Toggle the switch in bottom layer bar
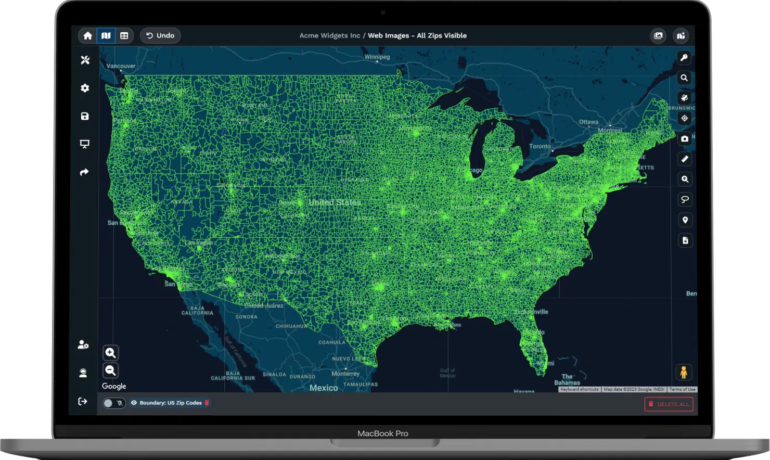The image size is (770, 460). click(109, 403)
